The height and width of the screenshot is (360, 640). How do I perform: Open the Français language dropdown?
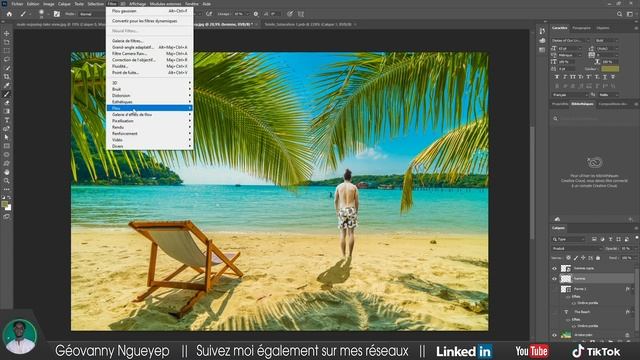click(x=570, y=95)
